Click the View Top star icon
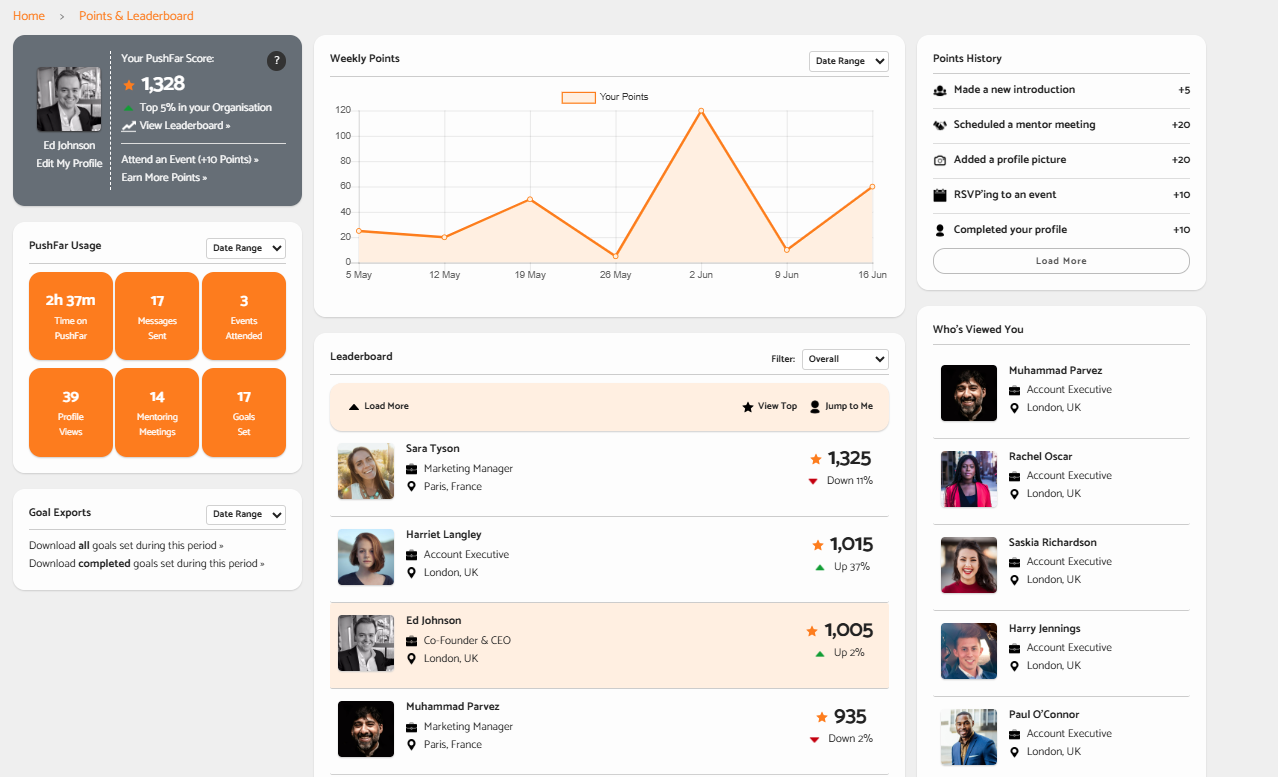Image resolution: width=1278 pixels, height=777 pixels. pos(747,407)
